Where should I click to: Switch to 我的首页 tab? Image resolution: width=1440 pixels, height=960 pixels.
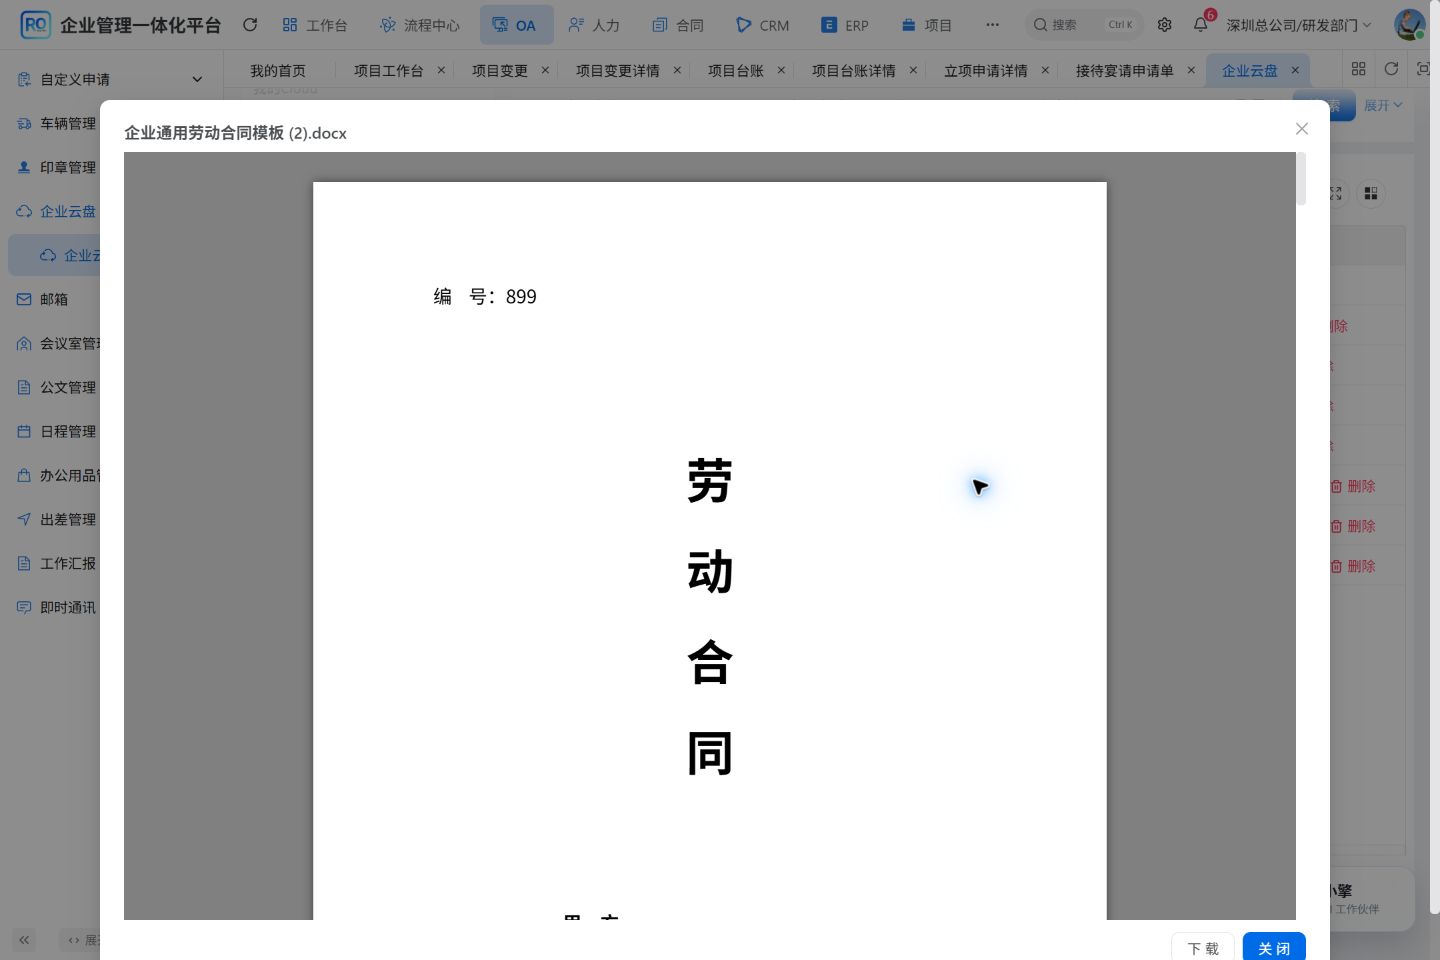[x=278, y=71]
